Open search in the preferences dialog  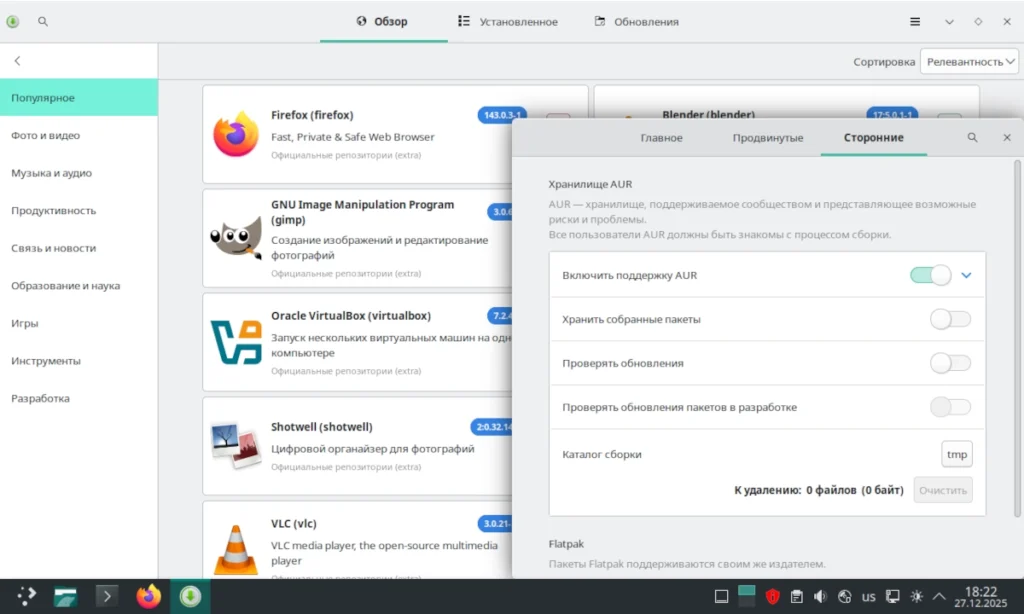point(972,137)
